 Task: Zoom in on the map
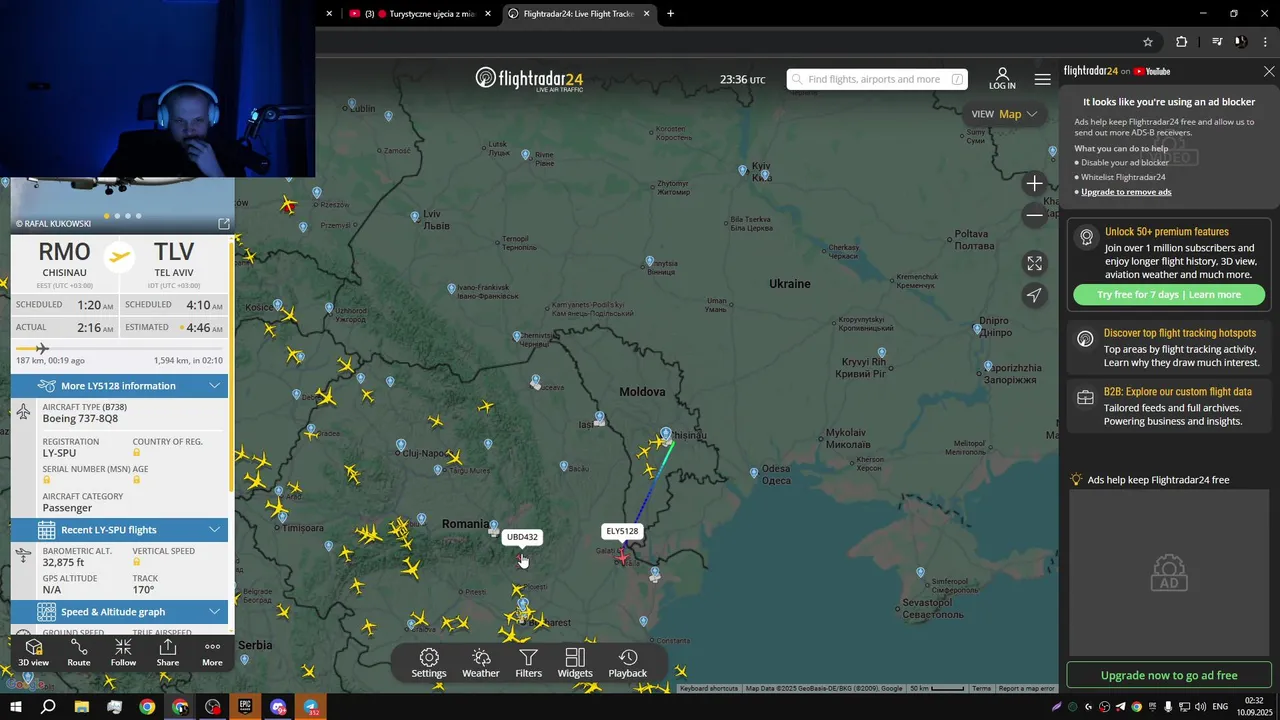(x=1034, y=184)
